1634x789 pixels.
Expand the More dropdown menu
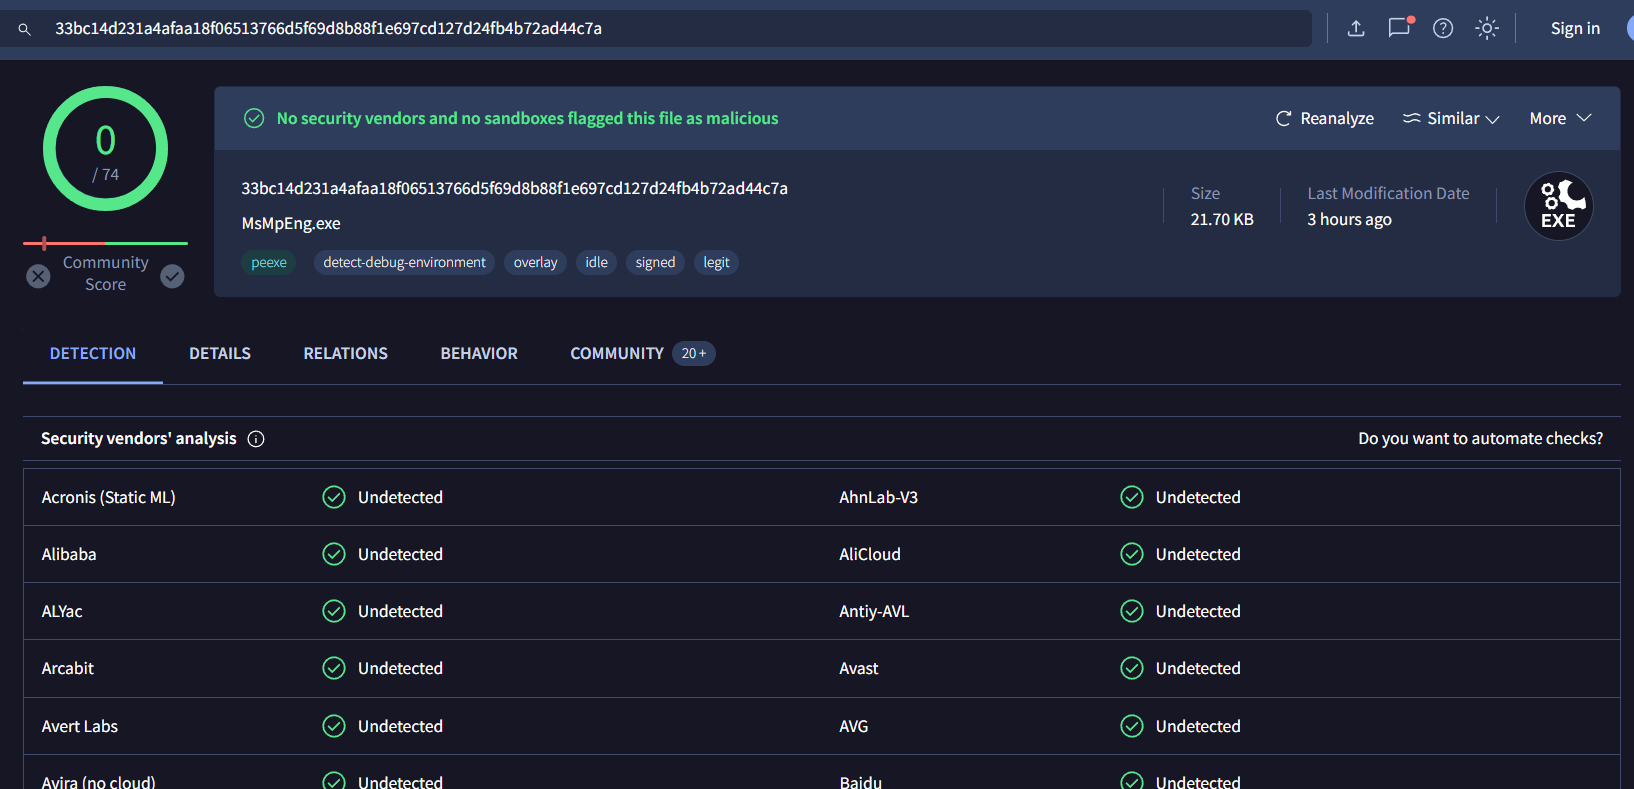[1560, 118]
